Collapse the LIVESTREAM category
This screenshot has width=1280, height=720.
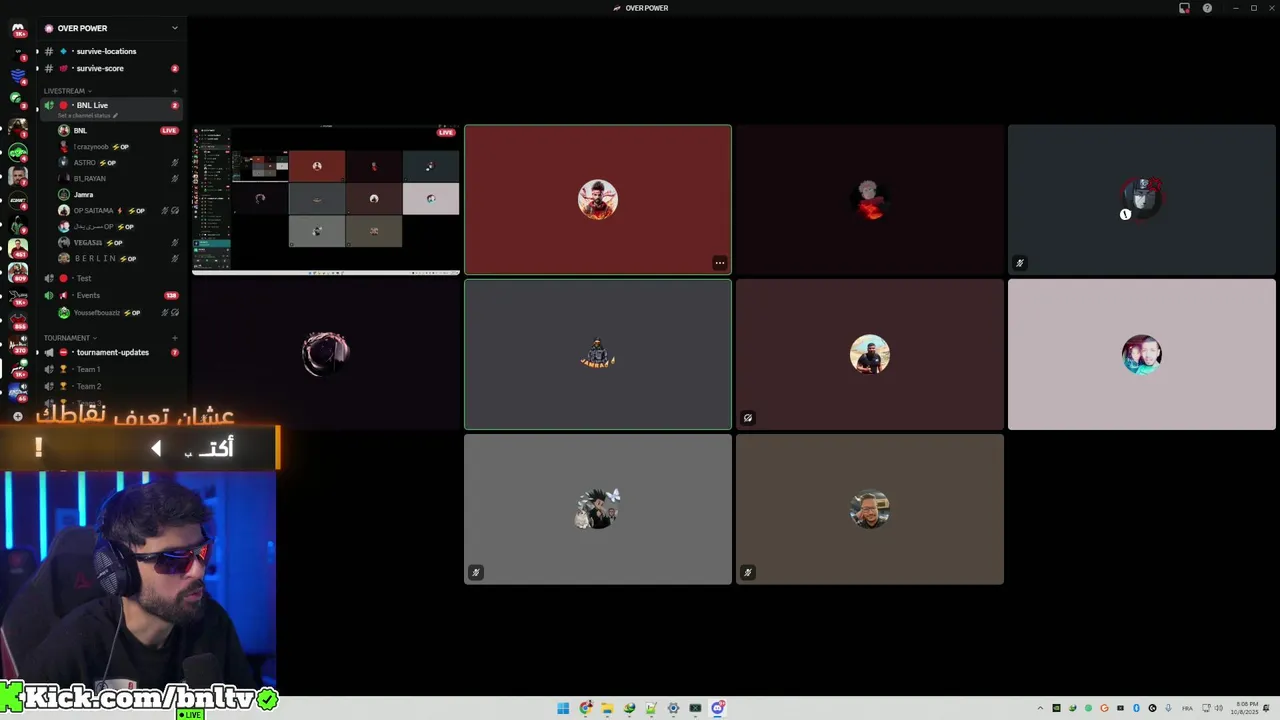67,91
